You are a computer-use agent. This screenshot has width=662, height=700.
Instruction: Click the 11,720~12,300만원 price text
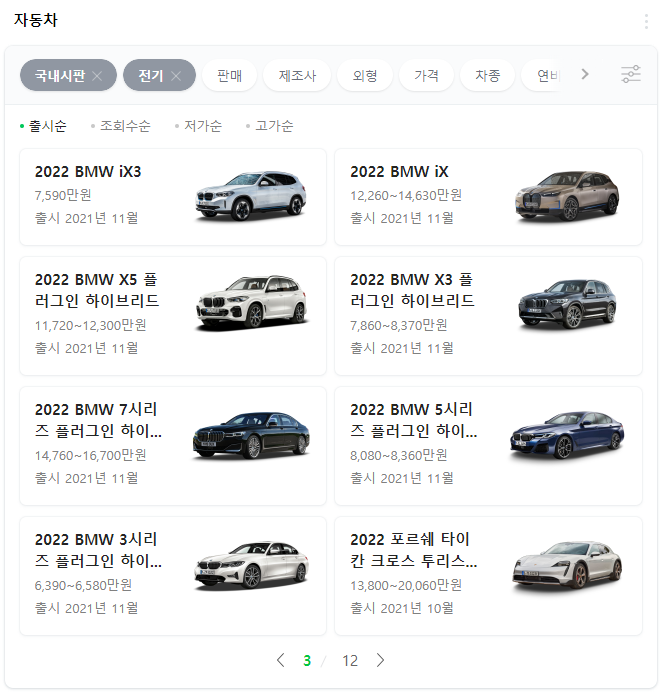[91, 325]
